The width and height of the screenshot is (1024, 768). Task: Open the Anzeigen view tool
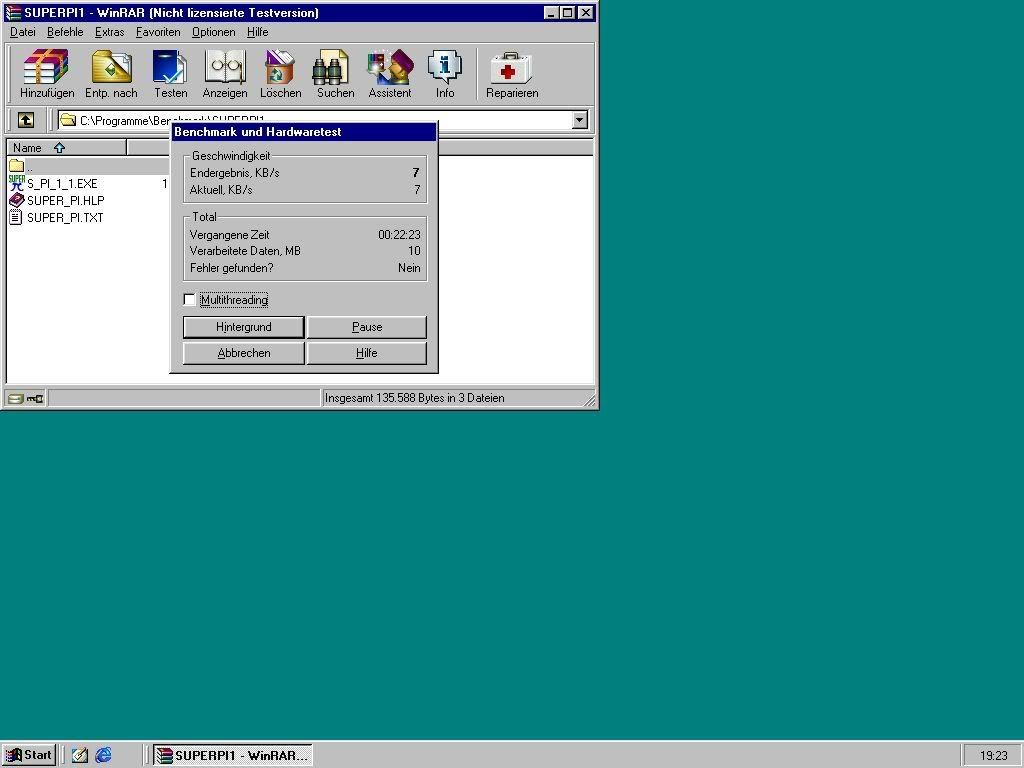pos(225,67)
